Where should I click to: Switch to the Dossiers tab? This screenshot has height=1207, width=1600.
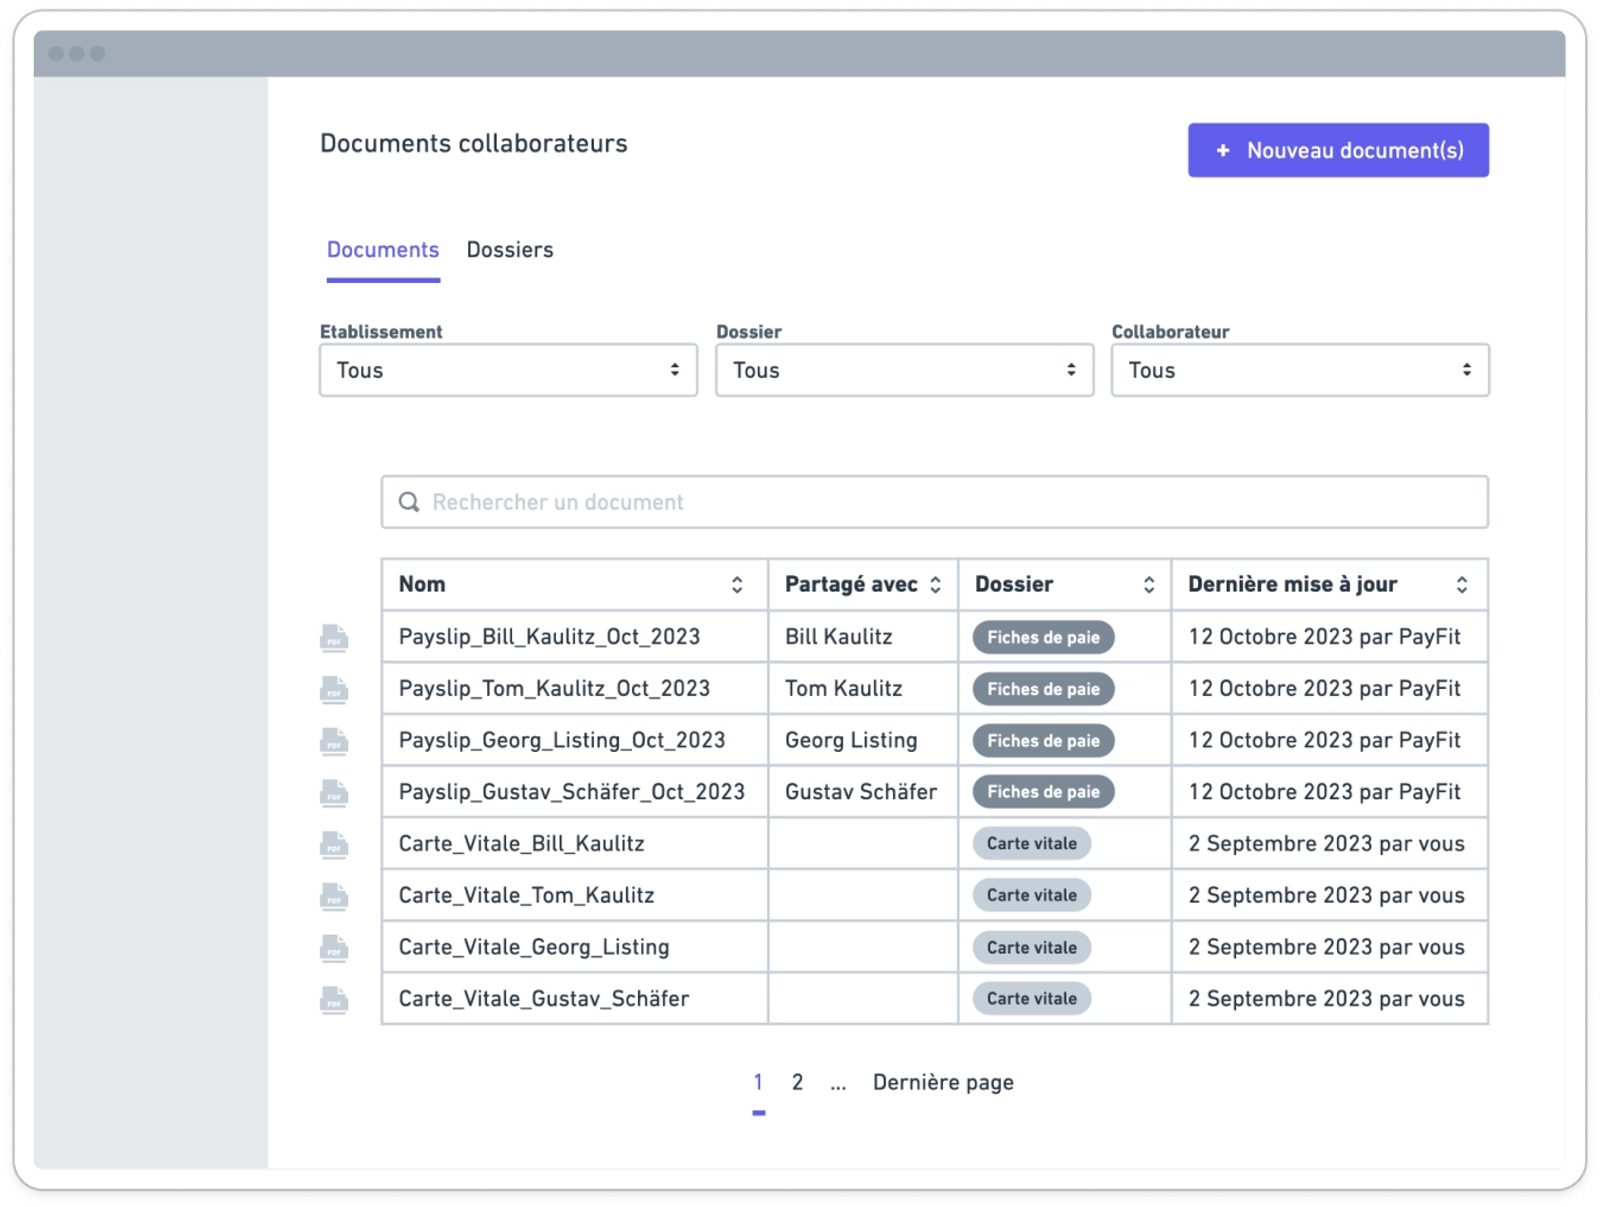[510, 250]
